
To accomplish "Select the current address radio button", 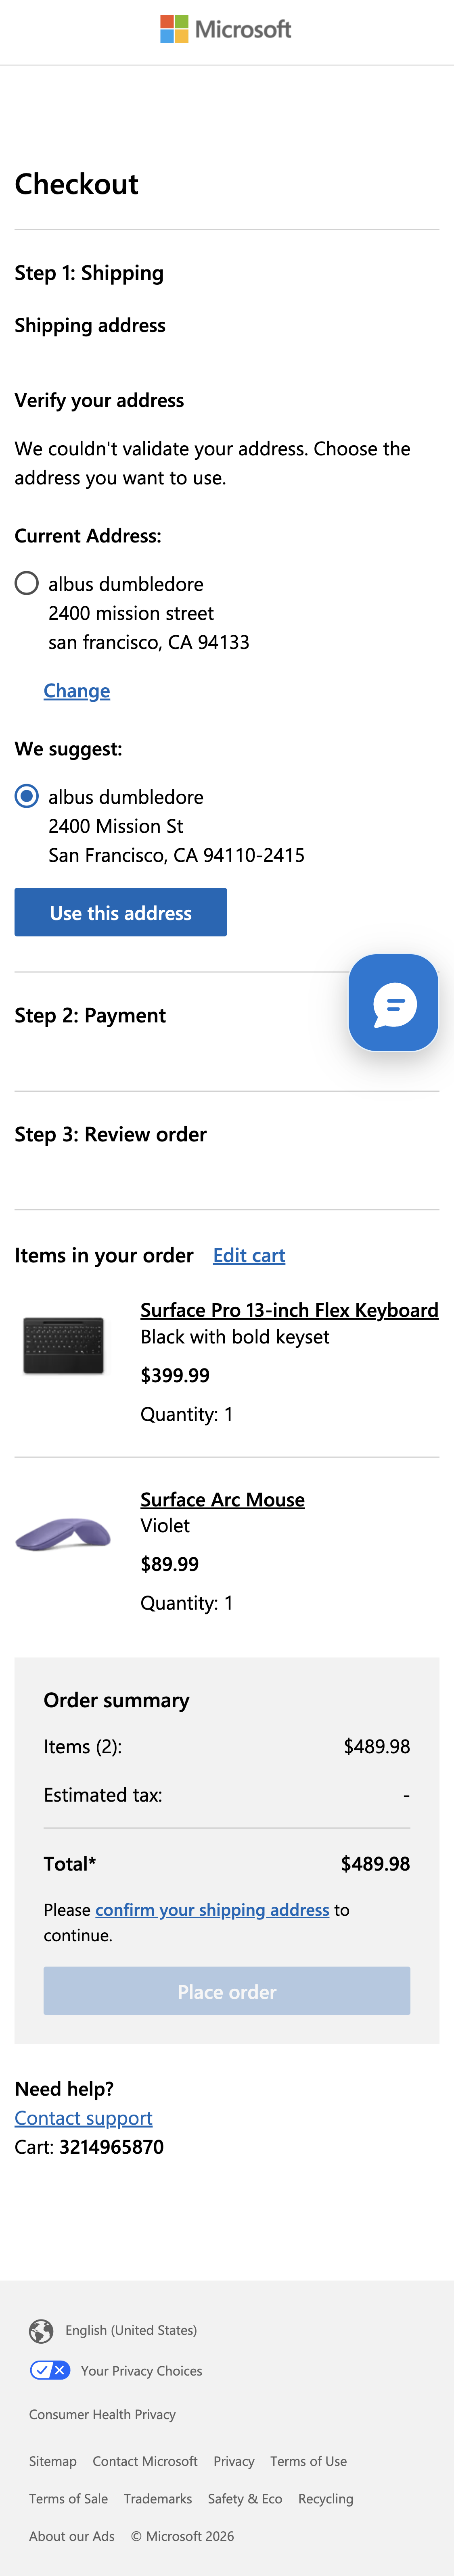I will coord(26,584).
